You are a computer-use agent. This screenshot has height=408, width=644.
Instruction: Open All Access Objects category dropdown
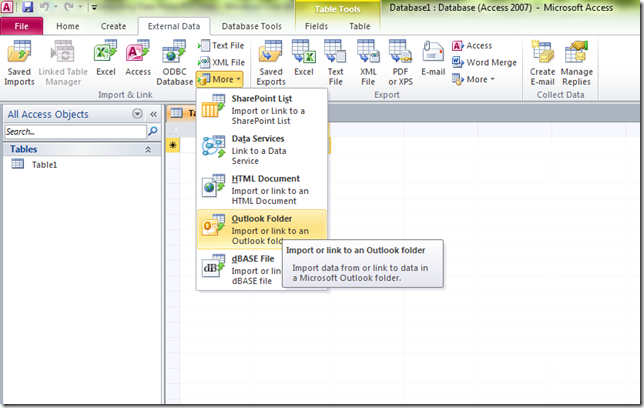click(138, 114)
